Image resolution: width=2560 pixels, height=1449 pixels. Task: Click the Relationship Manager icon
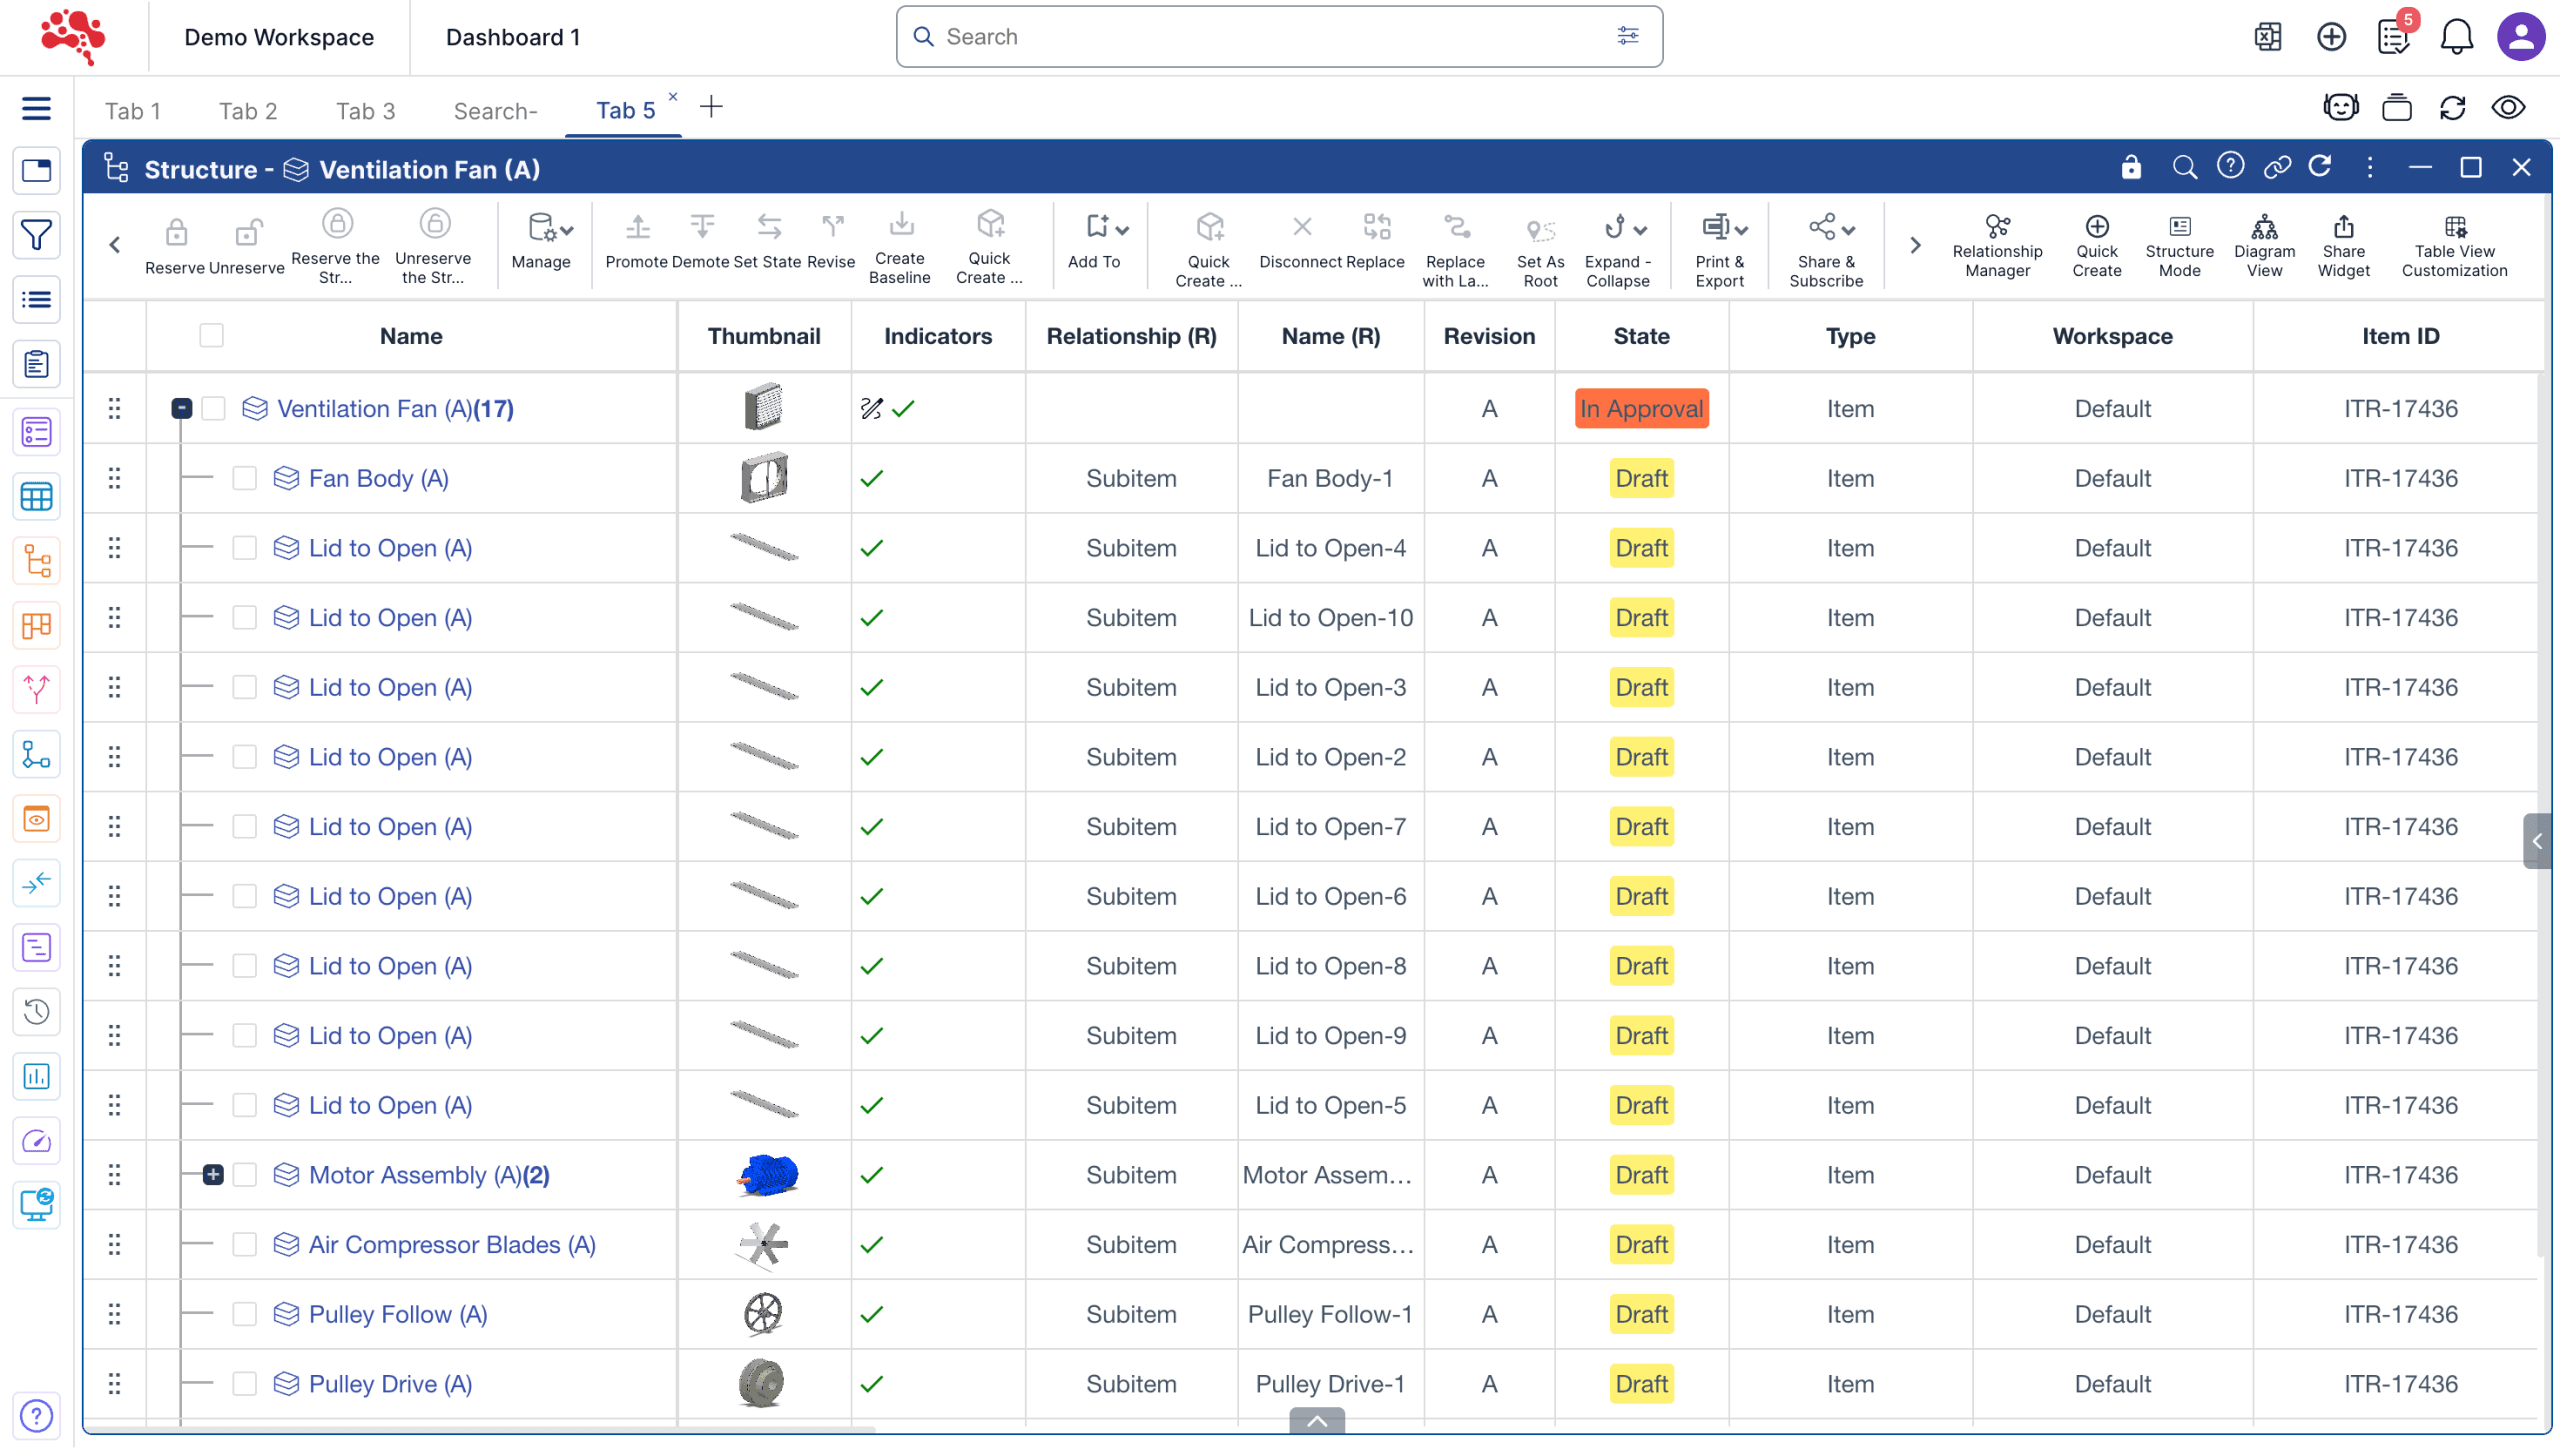(1997, 245)
